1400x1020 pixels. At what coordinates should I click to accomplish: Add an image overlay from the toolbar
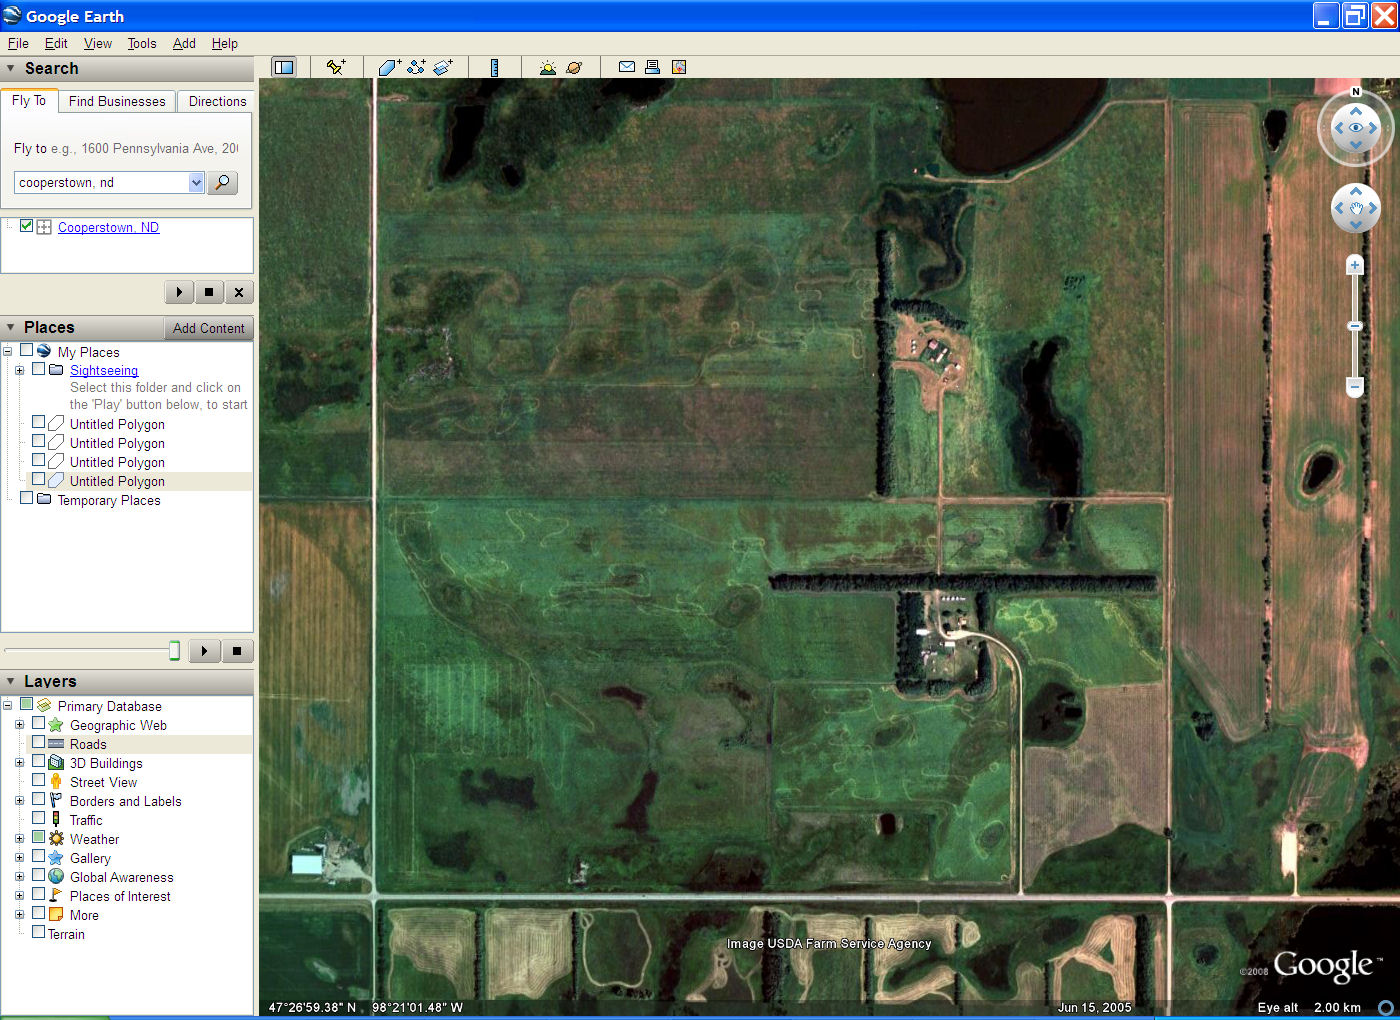[443, 67]
